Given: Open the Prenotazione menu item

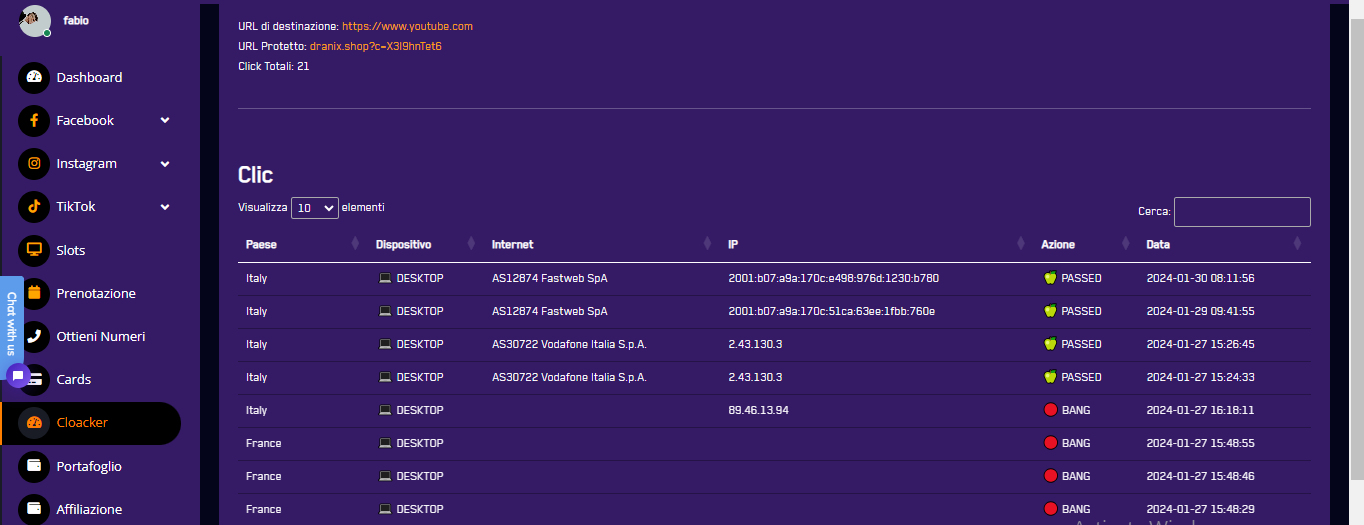Looking at the screenshot, I should coord(96,293).
